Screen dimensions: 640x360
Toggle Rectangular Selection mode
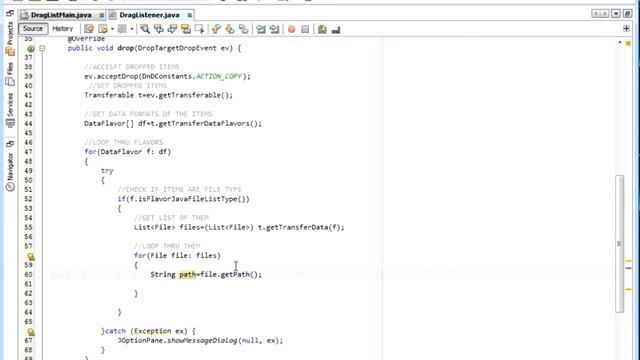point(200,29)
